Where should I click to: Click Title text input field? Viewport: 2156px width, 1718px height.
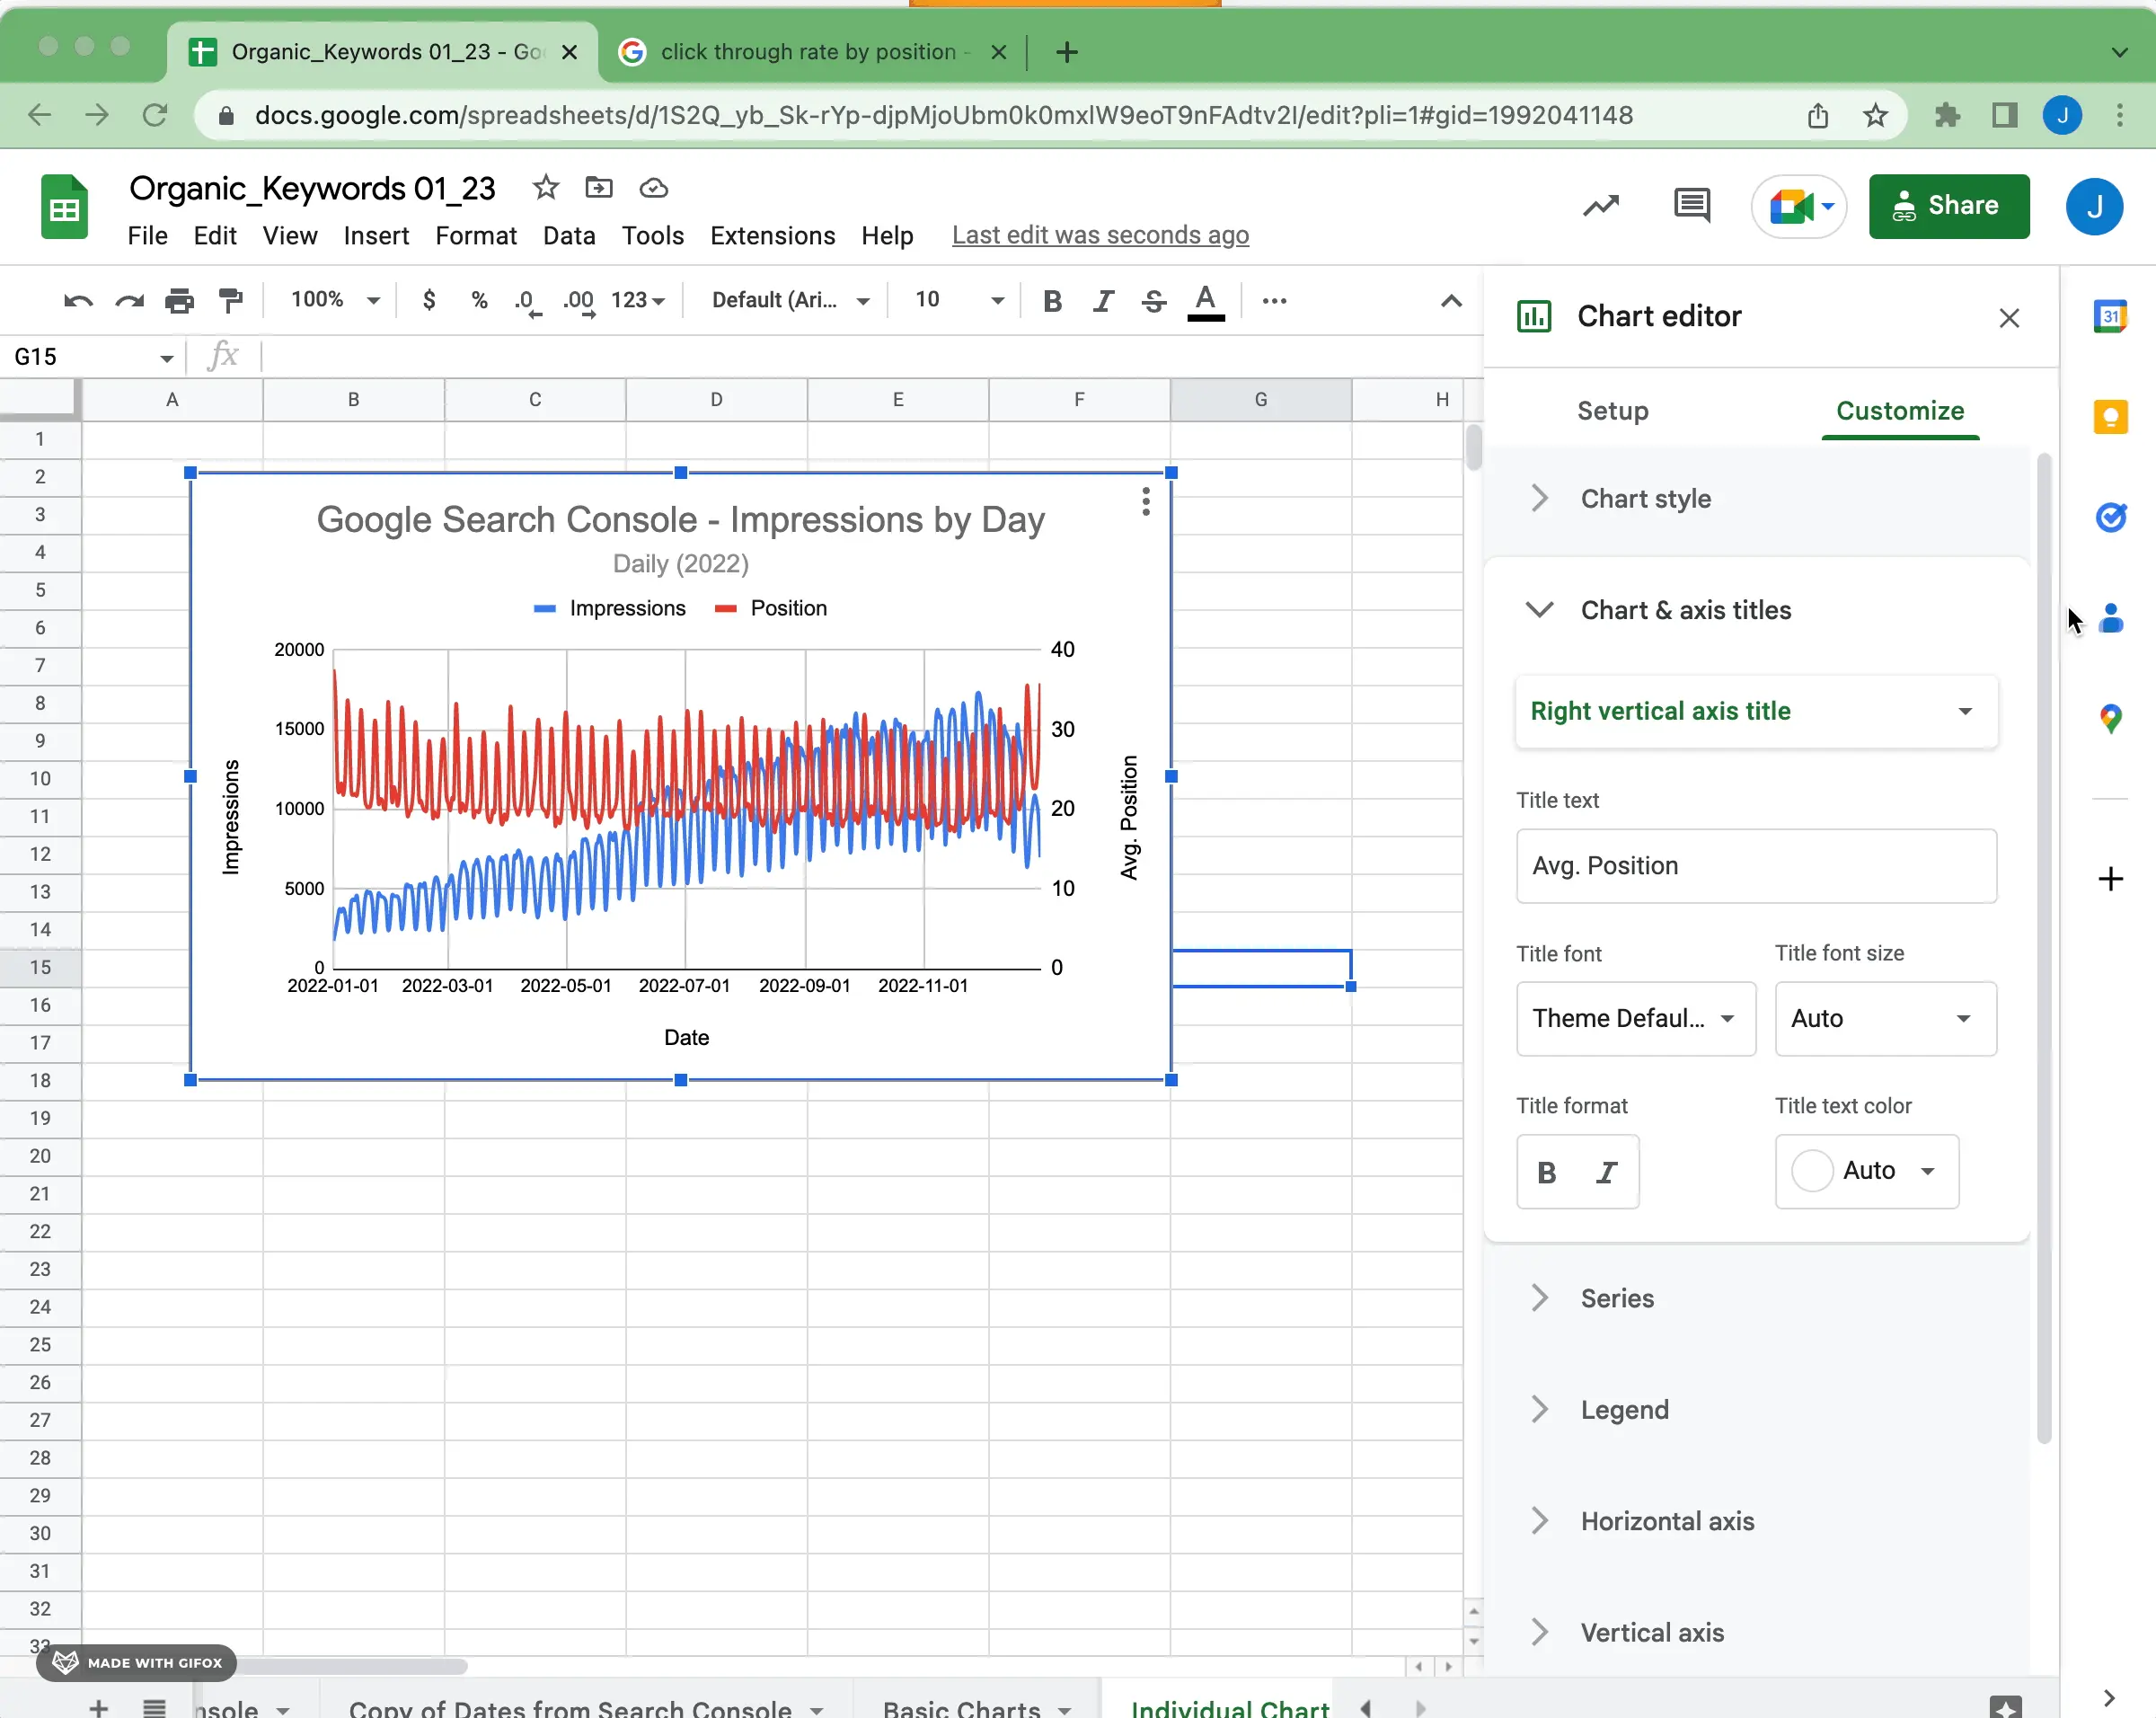pyautogui.click(x=1754, y=864)
